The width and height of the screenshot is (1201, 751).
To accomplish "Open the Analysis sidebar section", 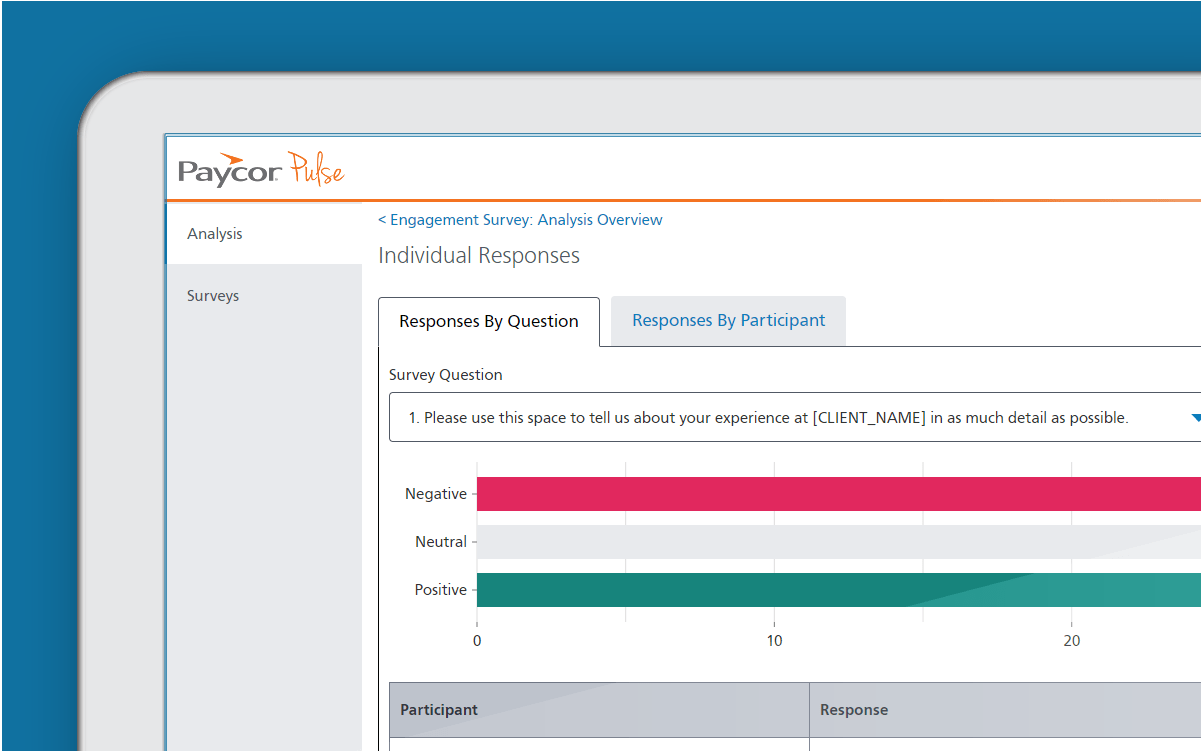I will [264, 233].
